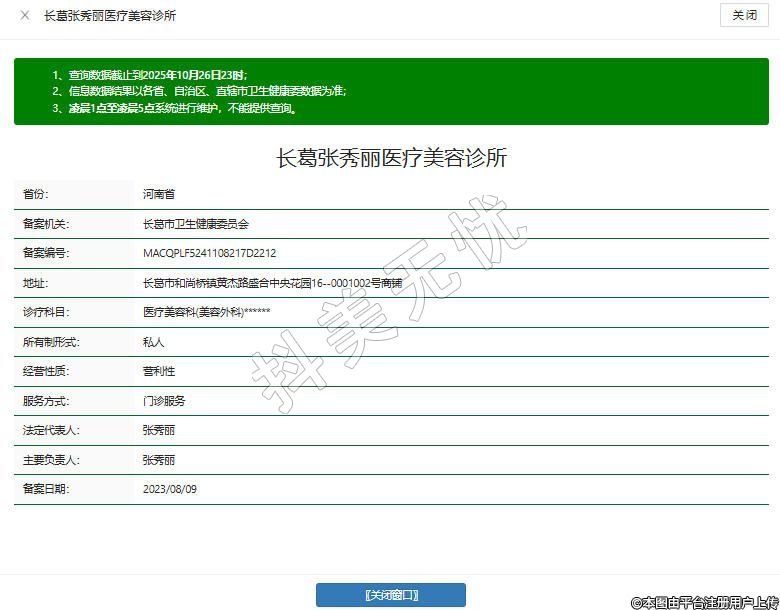Viewport: 780px width, 610px height.
Task: Click the blue [关闭窗口] button
Action: [390, 595]
